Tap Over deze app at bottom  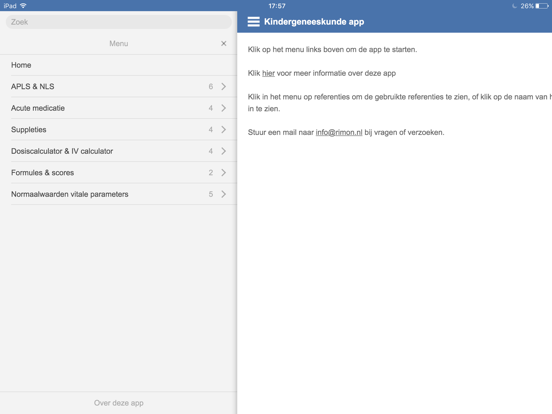tap(119, 403)
